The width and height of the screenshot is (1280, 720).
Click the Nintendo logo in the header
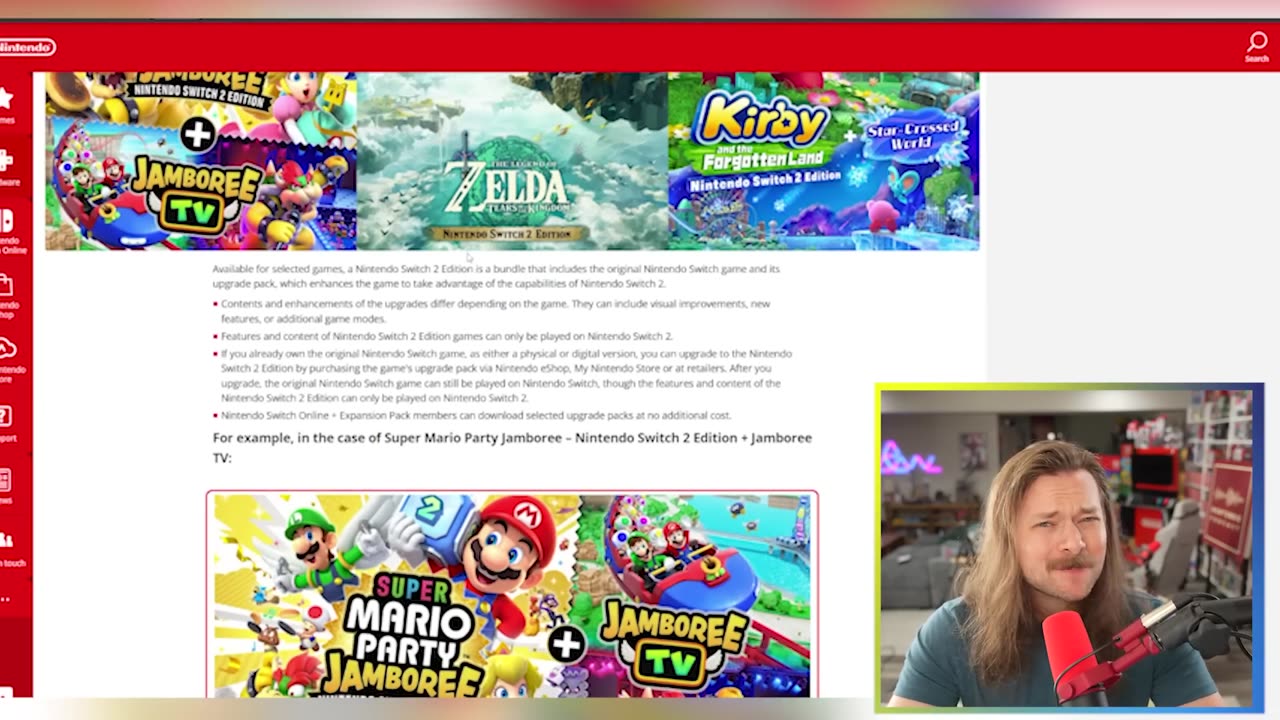click(27, 47)
